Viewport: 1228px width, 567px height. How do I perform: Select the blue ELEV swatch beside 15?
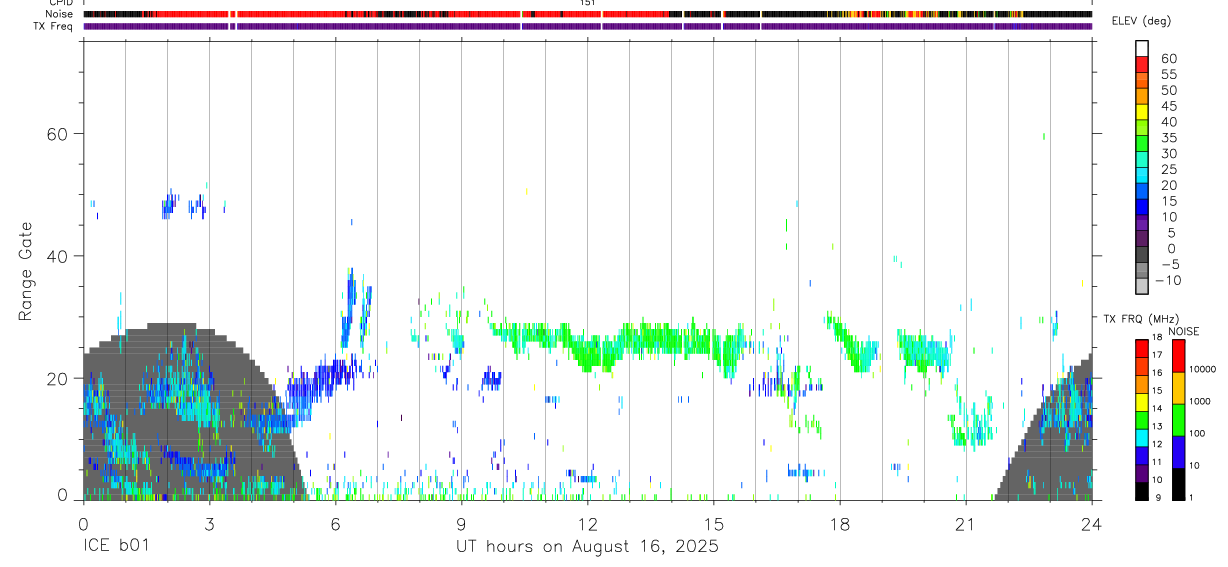coord(1142,206)
